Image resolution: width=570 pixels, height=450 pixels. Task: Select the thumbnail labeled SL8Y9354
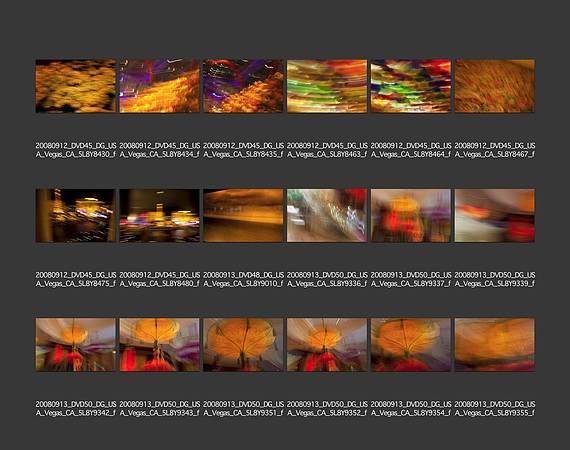tap(411, 345)
